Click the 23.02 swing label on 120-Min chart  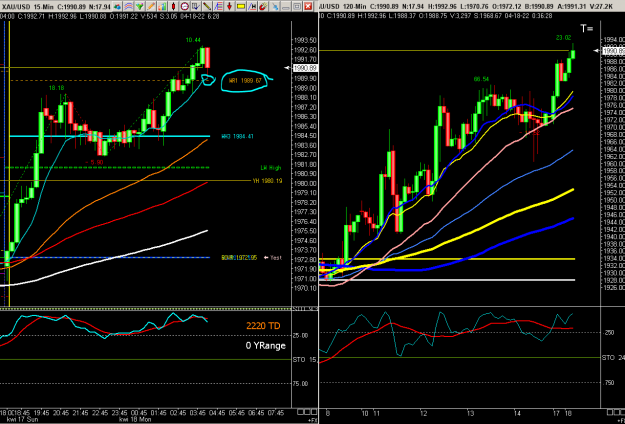pos(564,38)
